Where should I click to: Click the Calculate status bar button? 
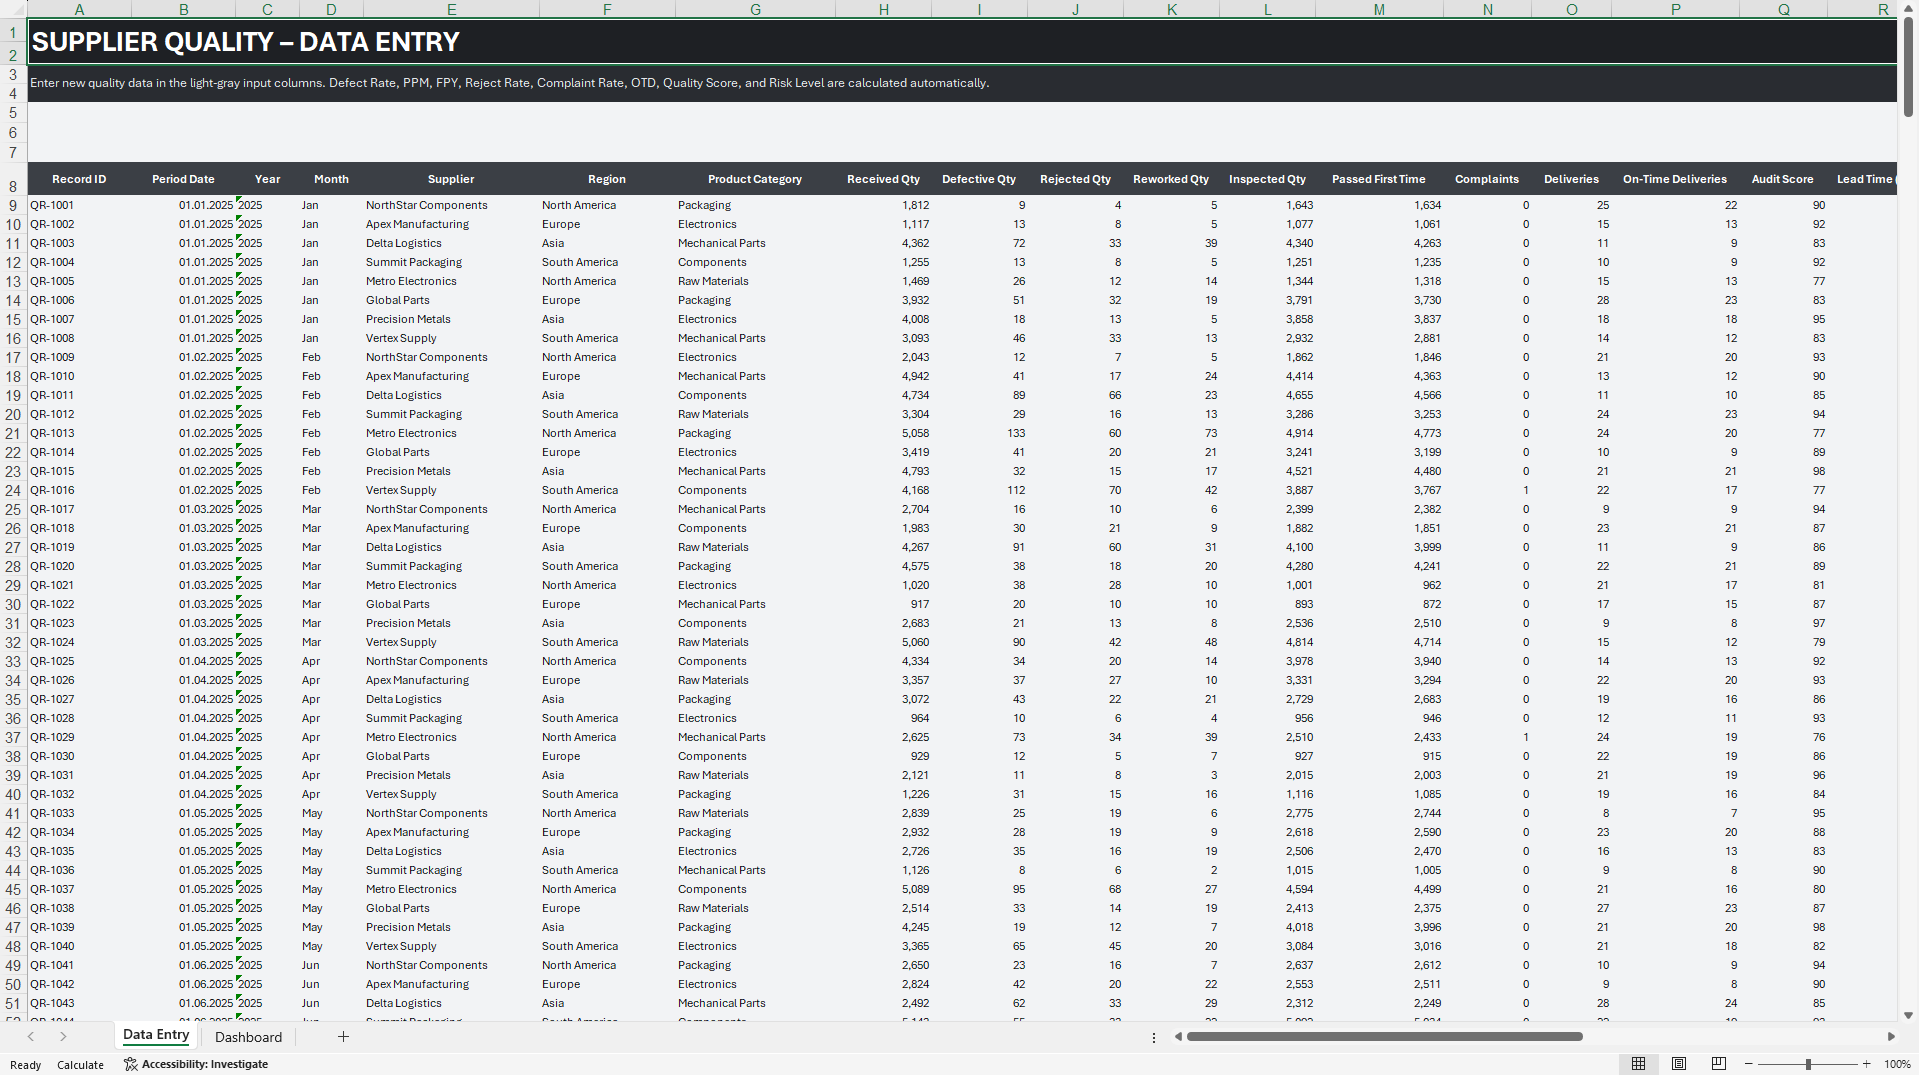80,1065
